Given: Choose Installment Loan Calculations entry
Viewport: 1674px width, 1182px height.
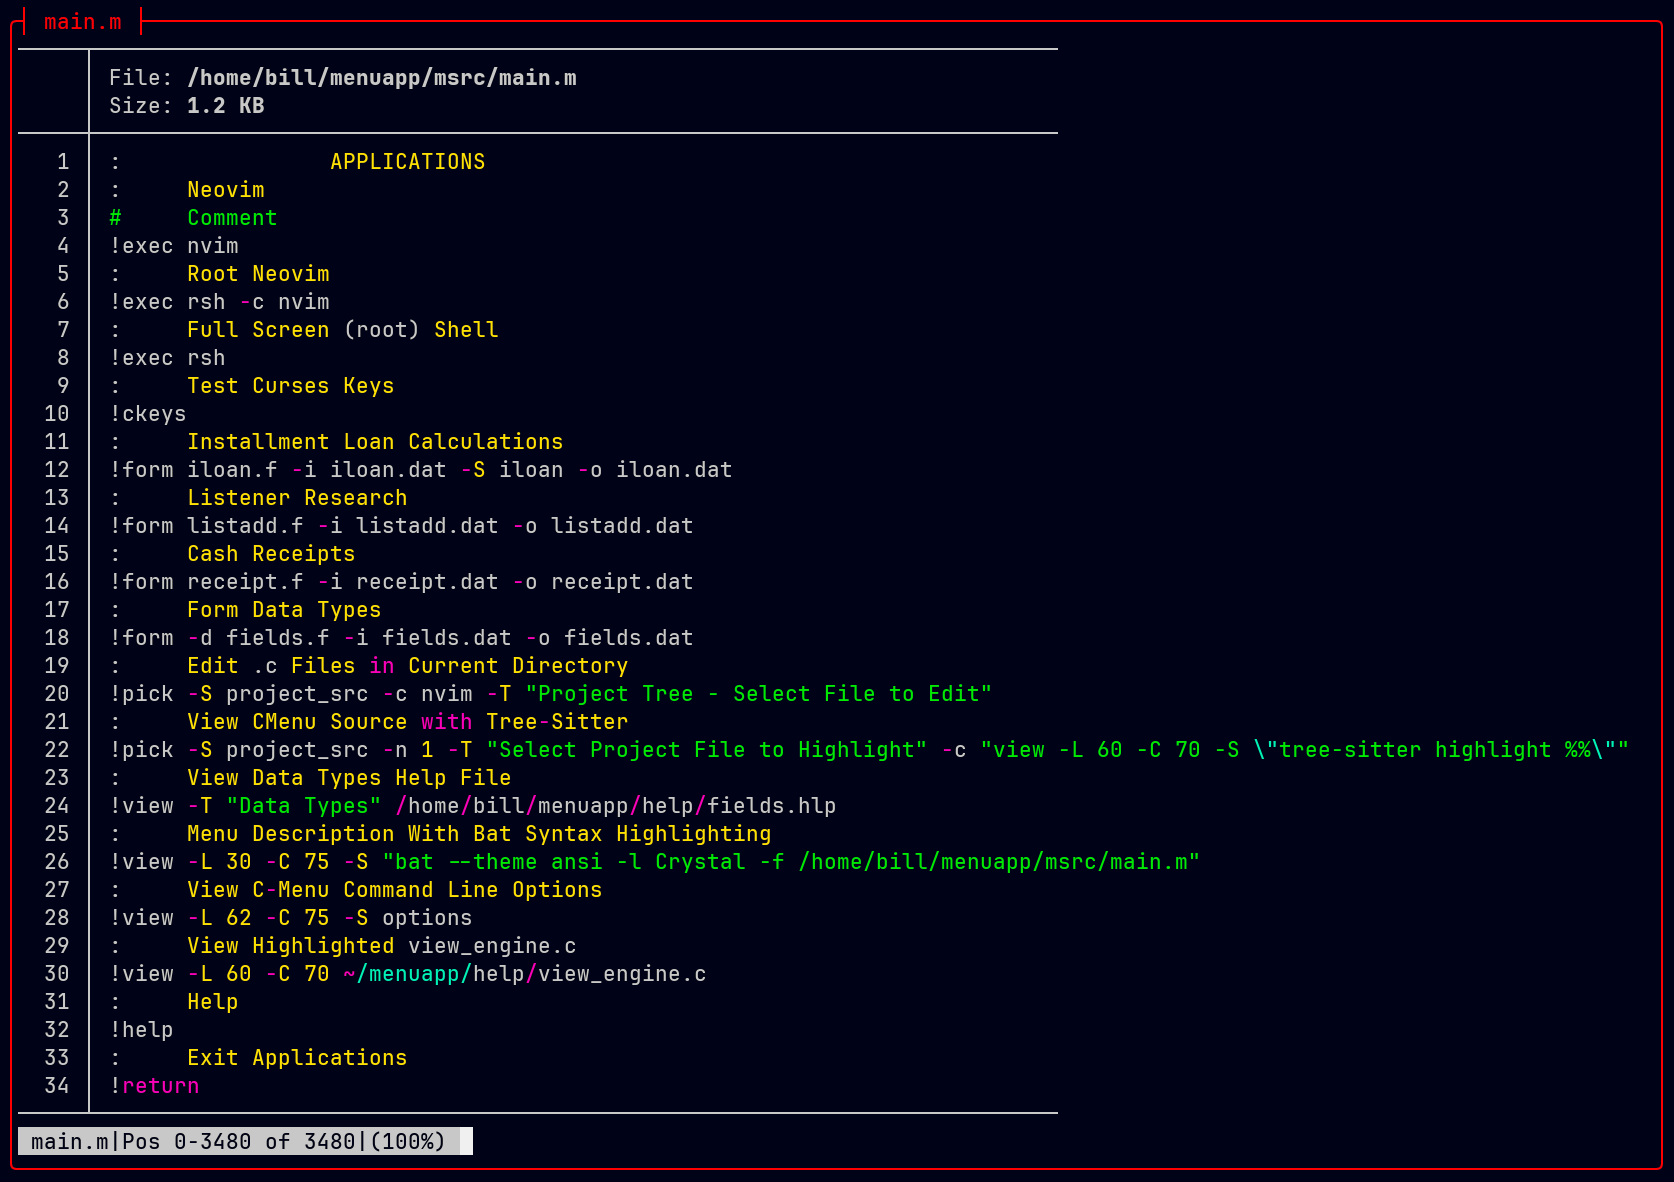Looking at the screenshot, I should point(374,442).
